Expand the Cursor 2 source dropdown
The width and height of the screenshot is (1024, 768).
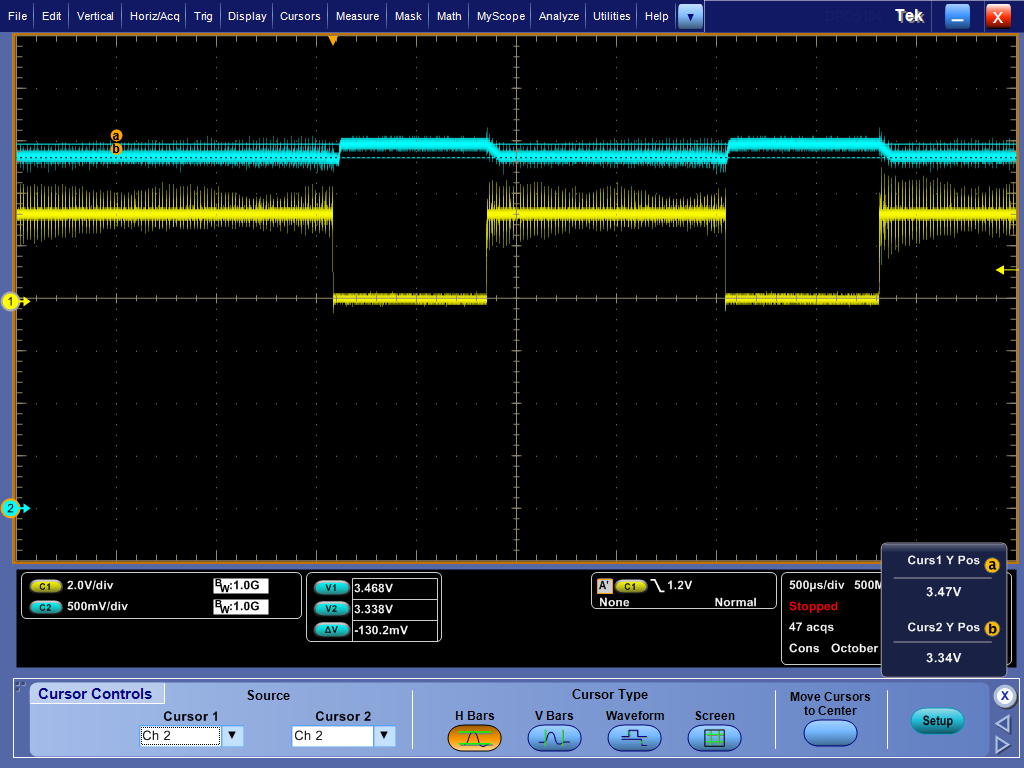point(384,736)
